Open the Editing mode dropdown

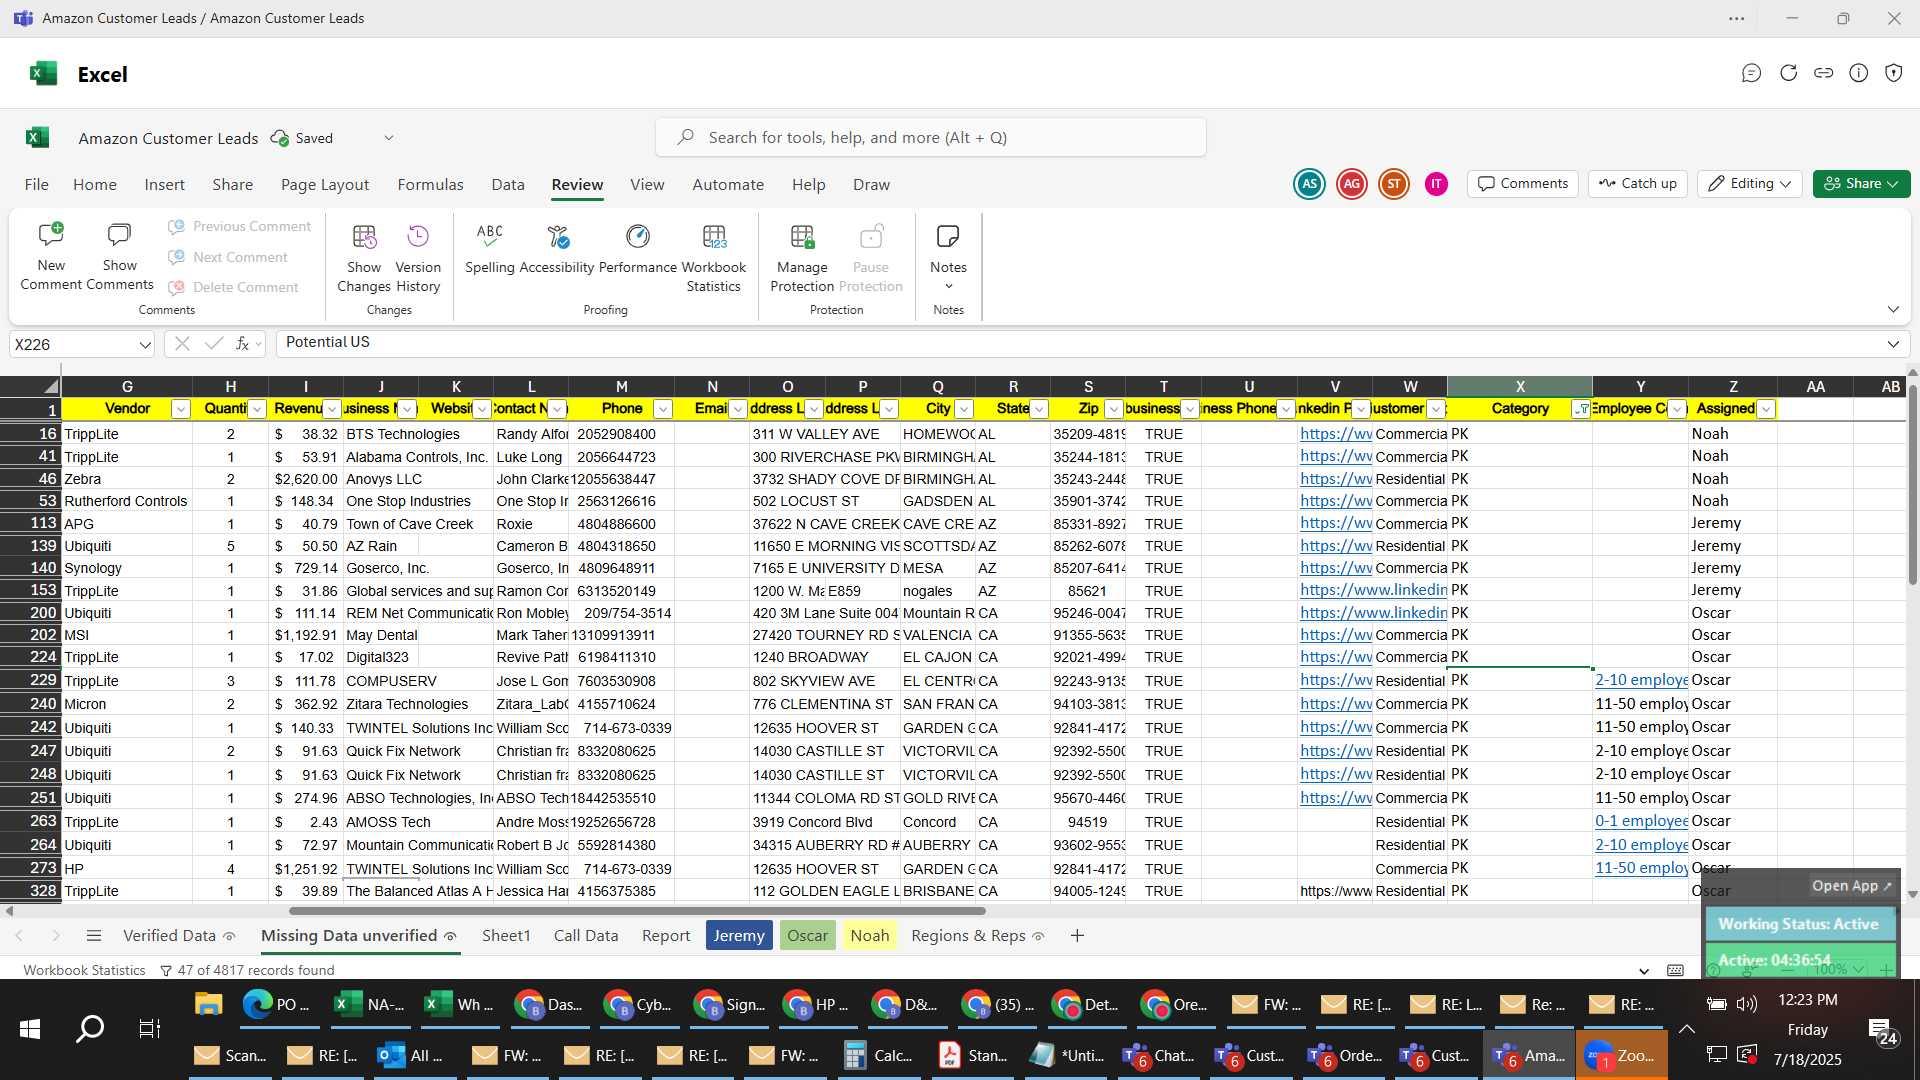click(1750, 184)
